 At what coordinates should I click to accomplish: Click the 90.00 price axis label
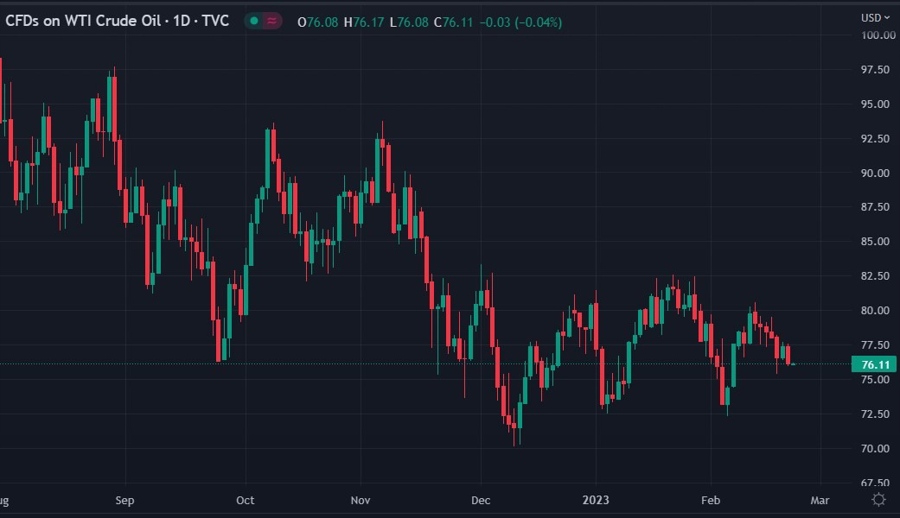875,173
